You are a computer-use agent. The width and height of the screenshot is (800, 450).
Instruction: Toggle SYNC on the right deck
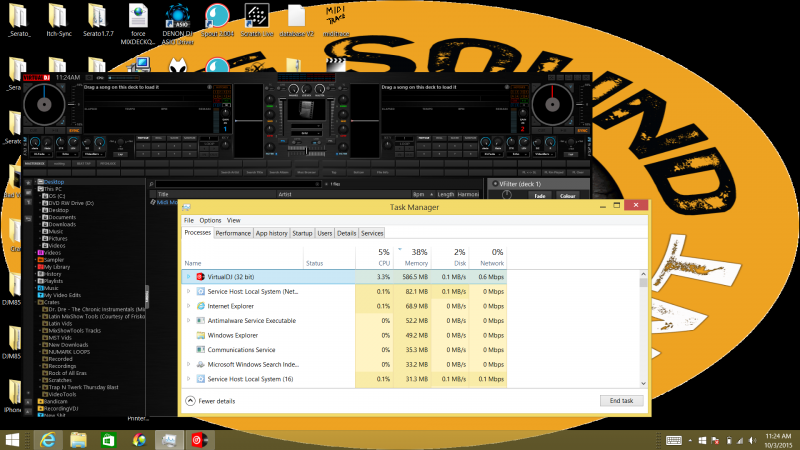[x=582, y=131]
